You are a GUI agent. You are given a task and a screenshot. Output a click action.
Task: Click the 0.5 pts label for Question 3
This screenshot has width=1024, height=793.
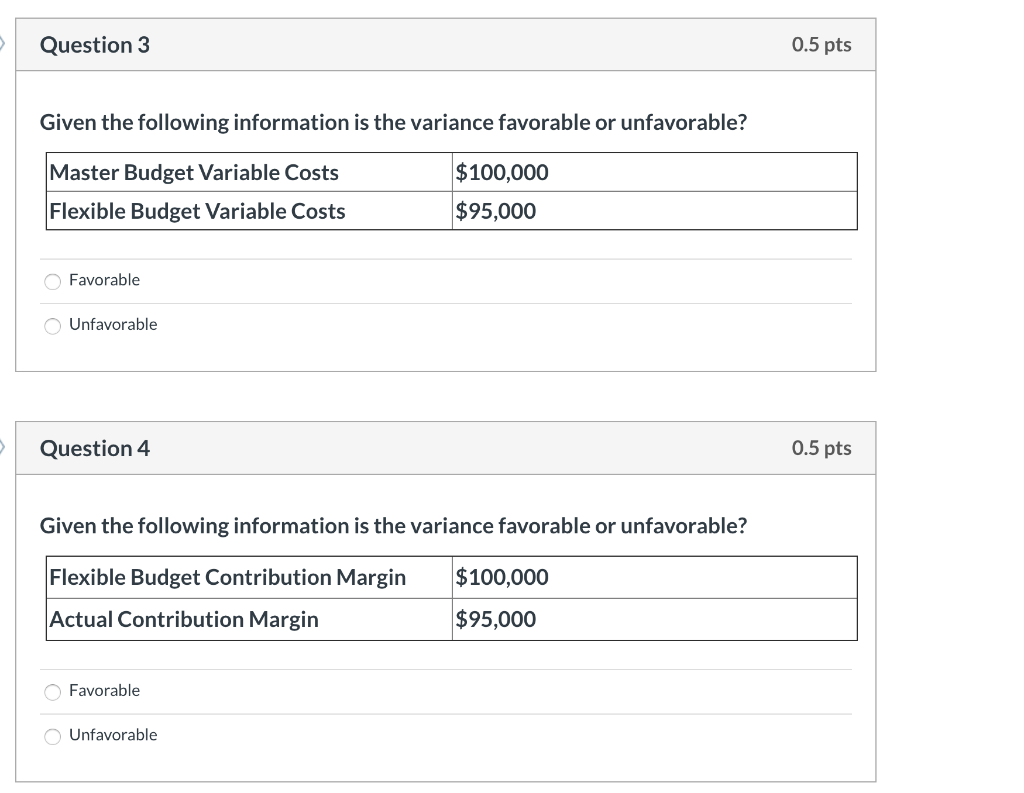(x=820, y=44)
